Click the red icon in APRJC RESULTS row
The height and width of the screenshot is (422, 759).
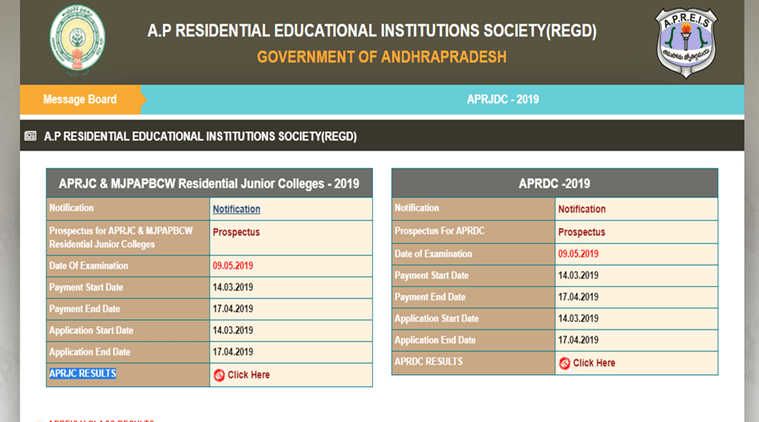click(219, 375)
